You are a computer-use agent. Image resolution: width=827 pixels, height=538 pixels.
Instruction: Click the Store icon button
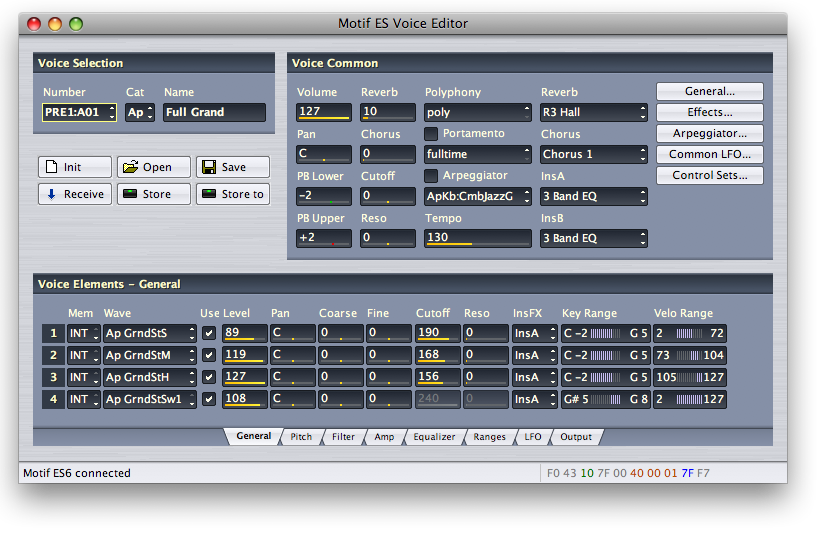tap(153, 194)
